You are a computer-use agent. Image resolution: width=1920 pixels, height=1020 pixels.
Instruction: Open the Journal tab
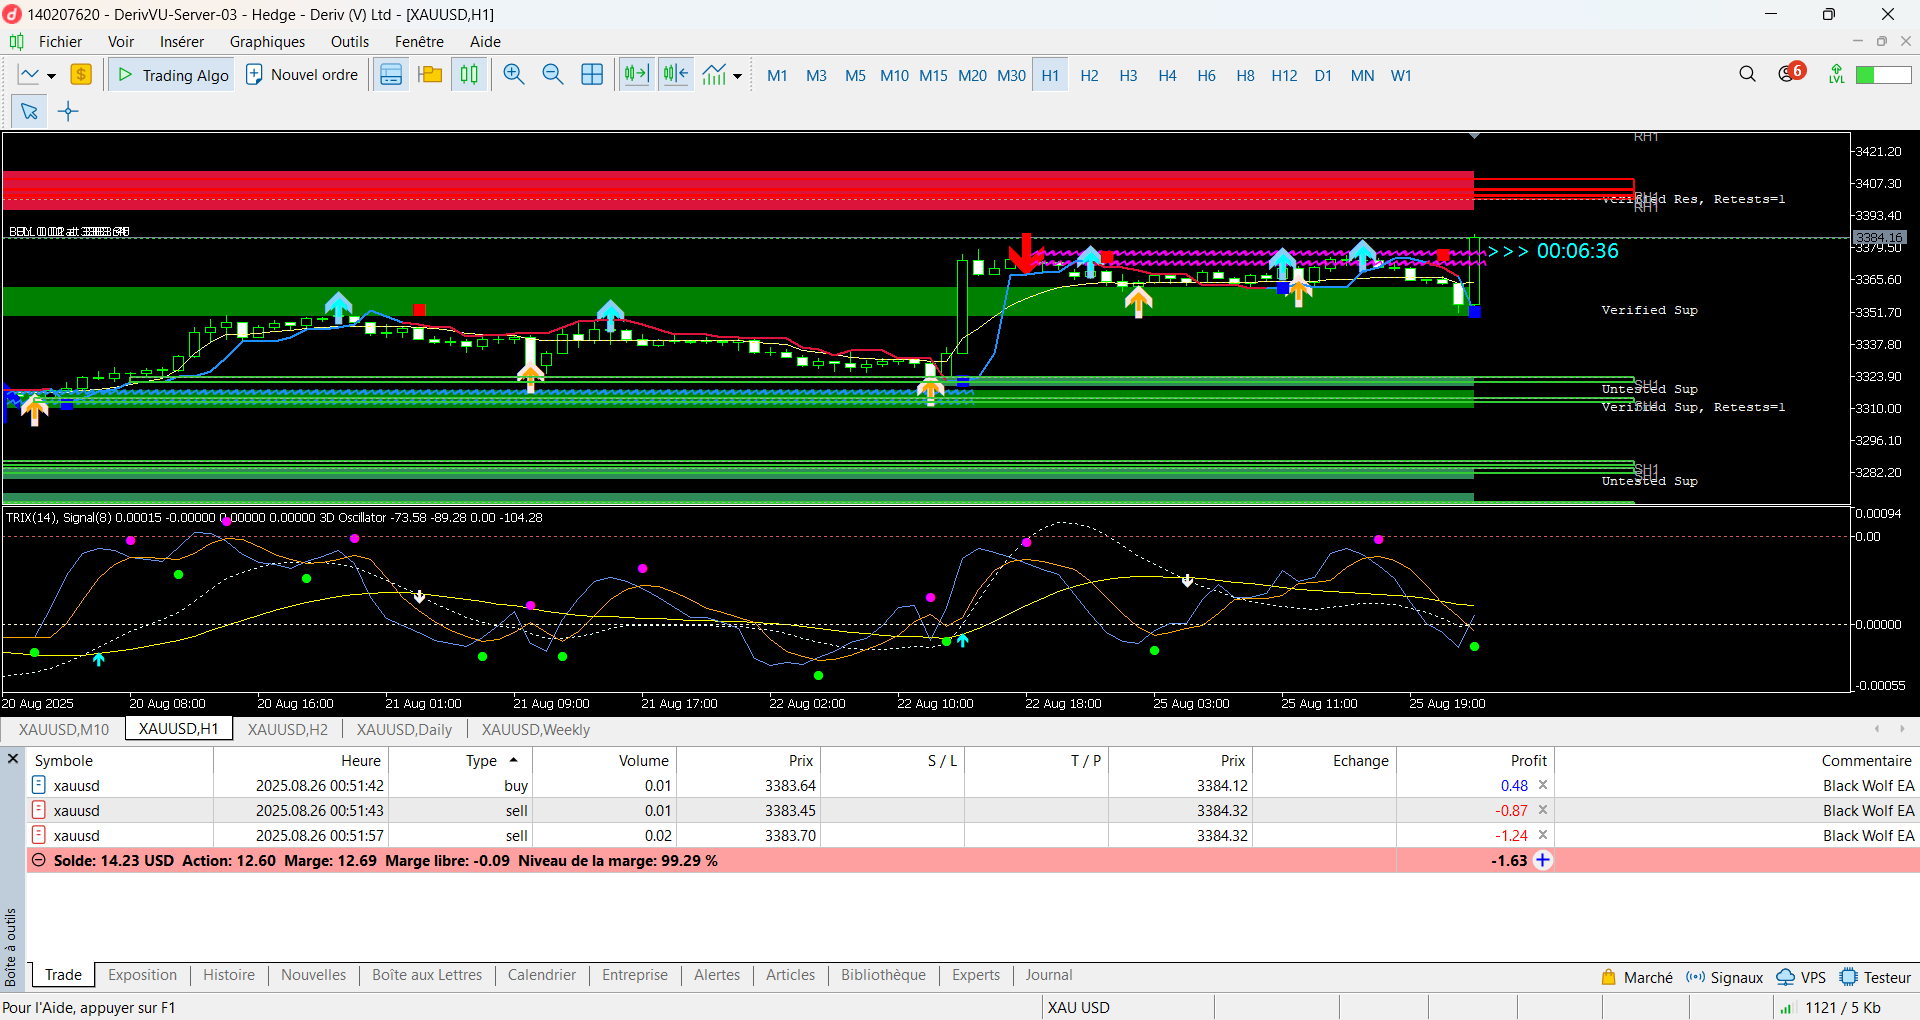[x=1048, y=975]
